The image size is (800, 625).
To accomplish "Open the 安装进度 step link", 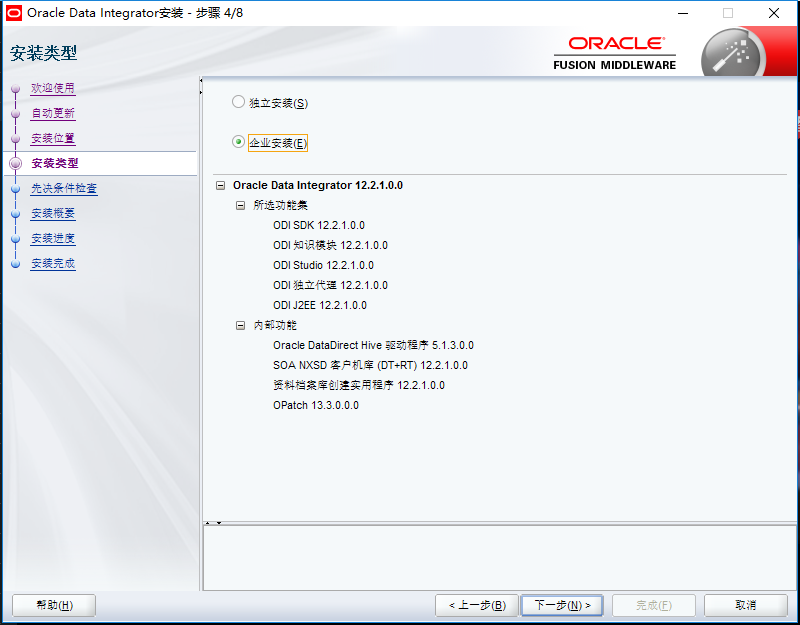I will click(x=53, y=238).
